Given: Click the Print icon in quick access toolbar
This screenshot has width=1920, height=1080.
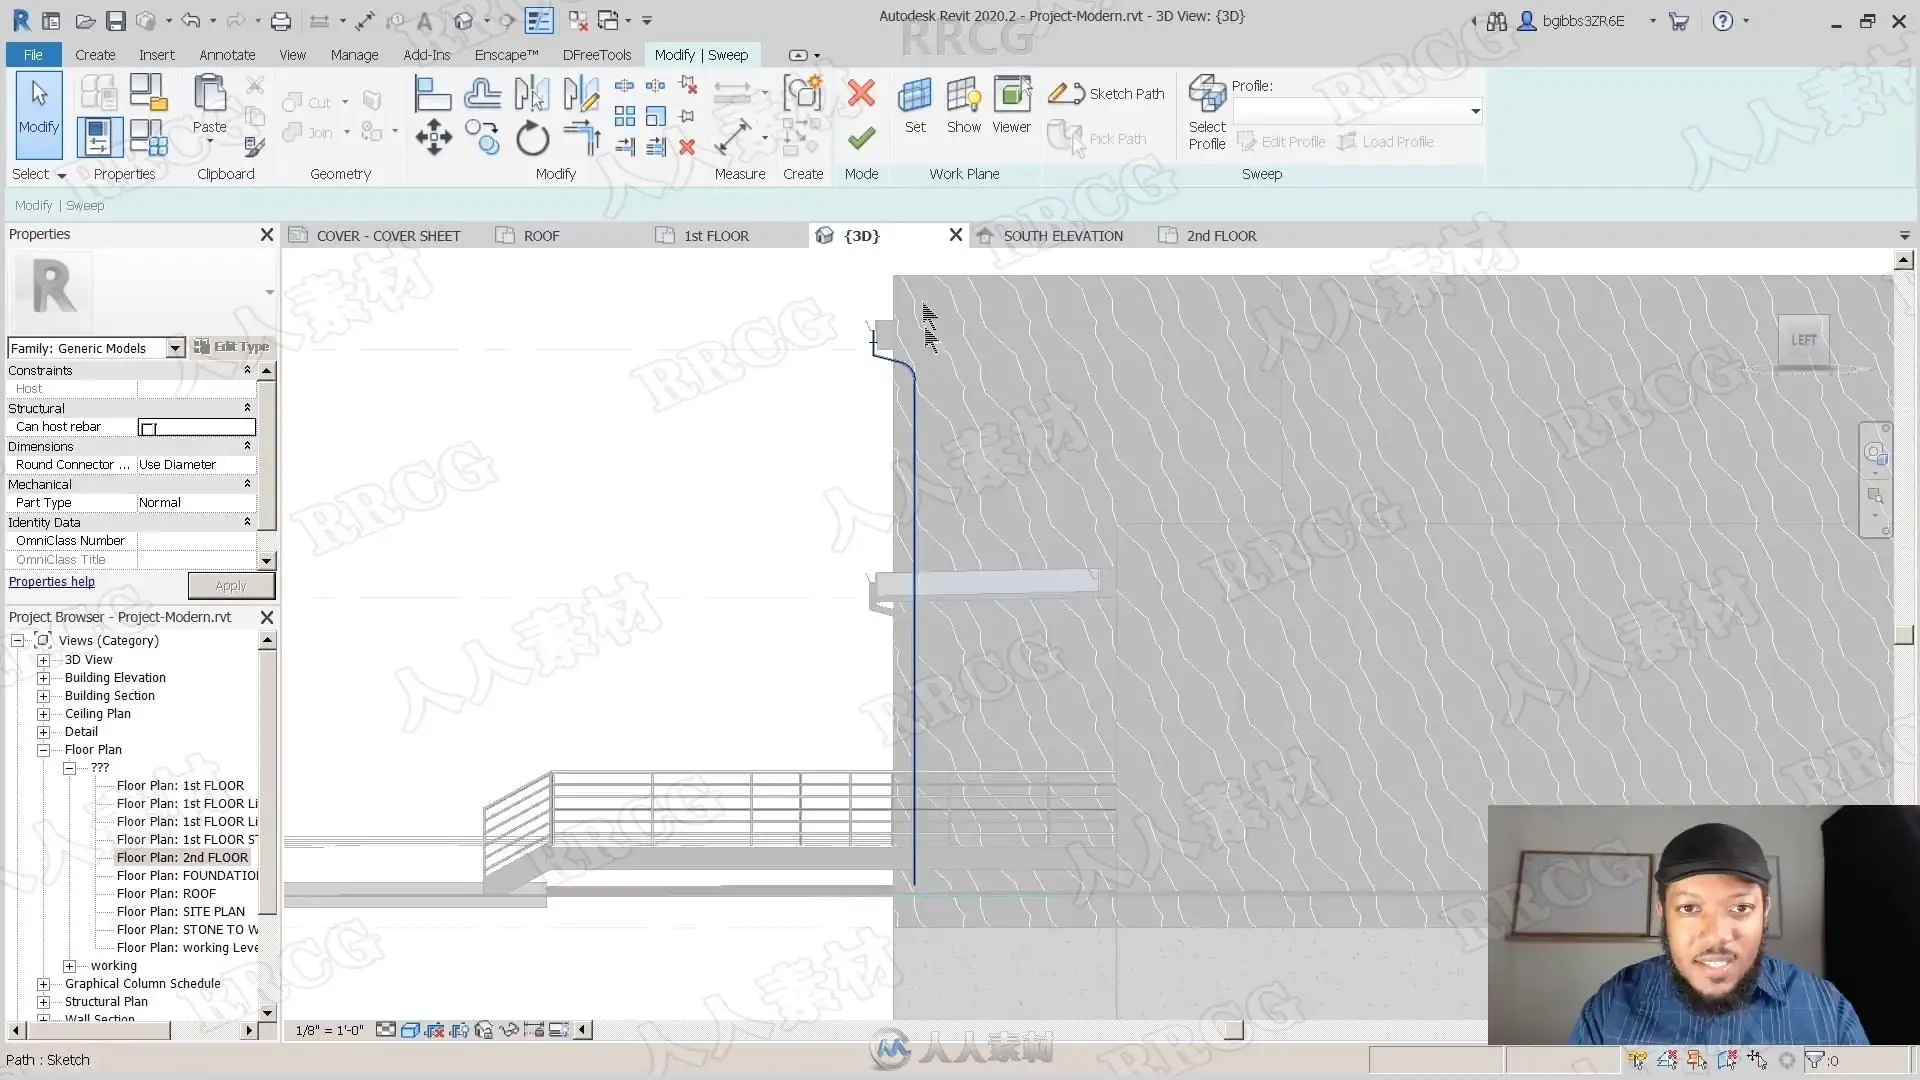Looking at the screenshot, I should point(281,21).
